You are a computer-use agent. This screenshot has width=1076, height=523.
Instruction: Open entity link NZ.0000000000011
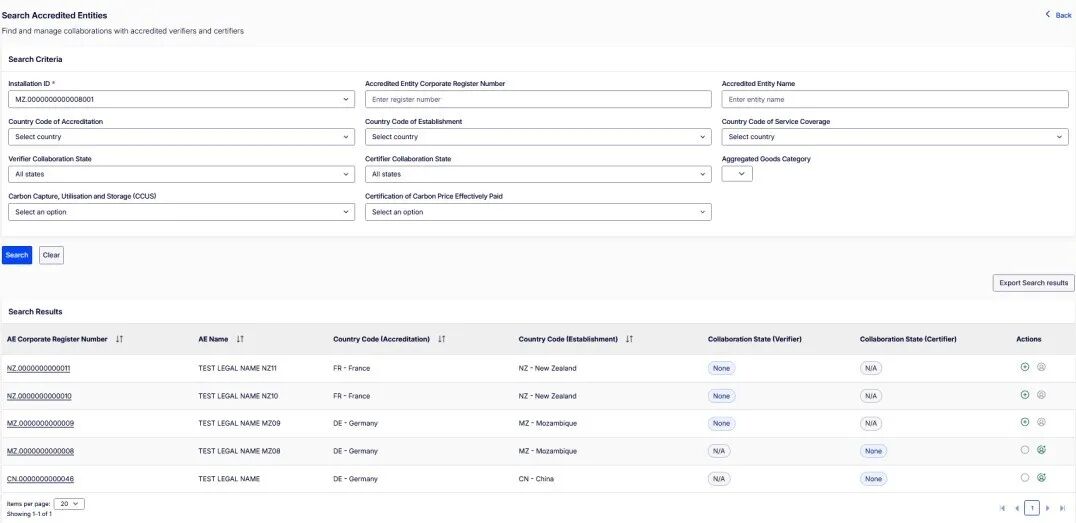[x=38, y=369]
